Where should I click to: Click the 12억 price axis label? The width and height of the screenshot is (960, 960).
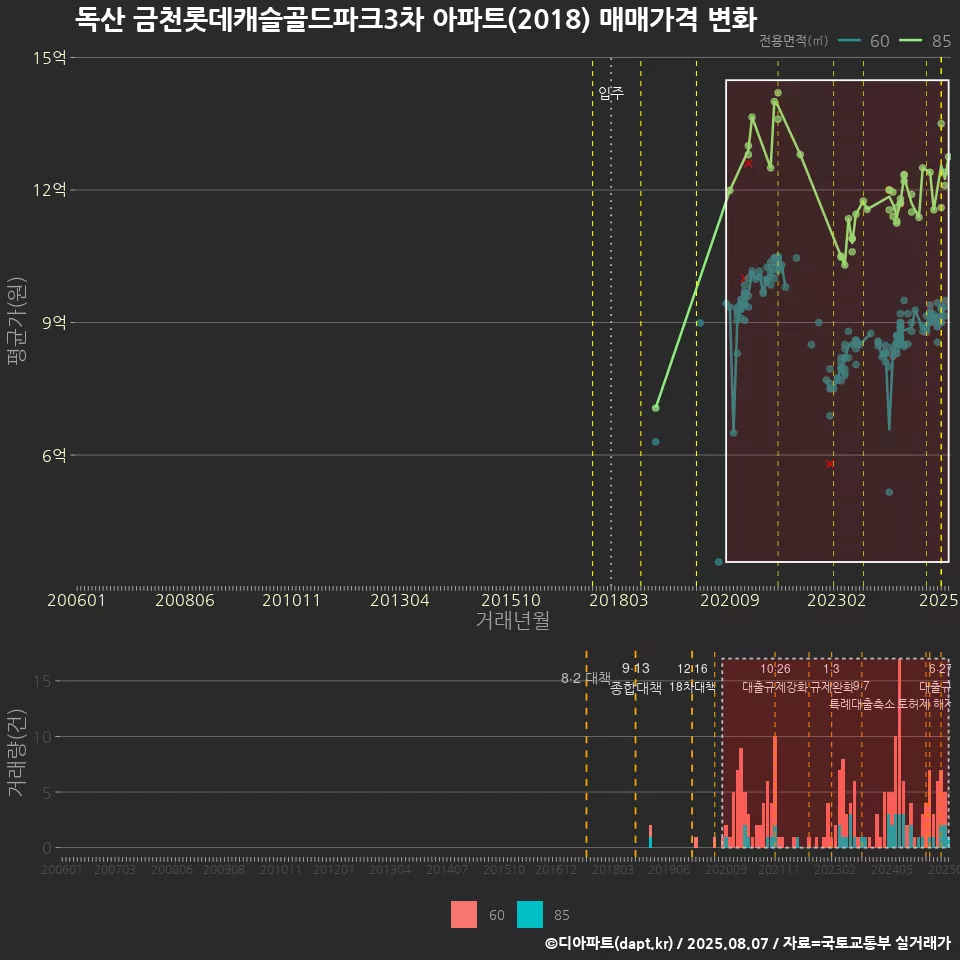coord(49,190)
